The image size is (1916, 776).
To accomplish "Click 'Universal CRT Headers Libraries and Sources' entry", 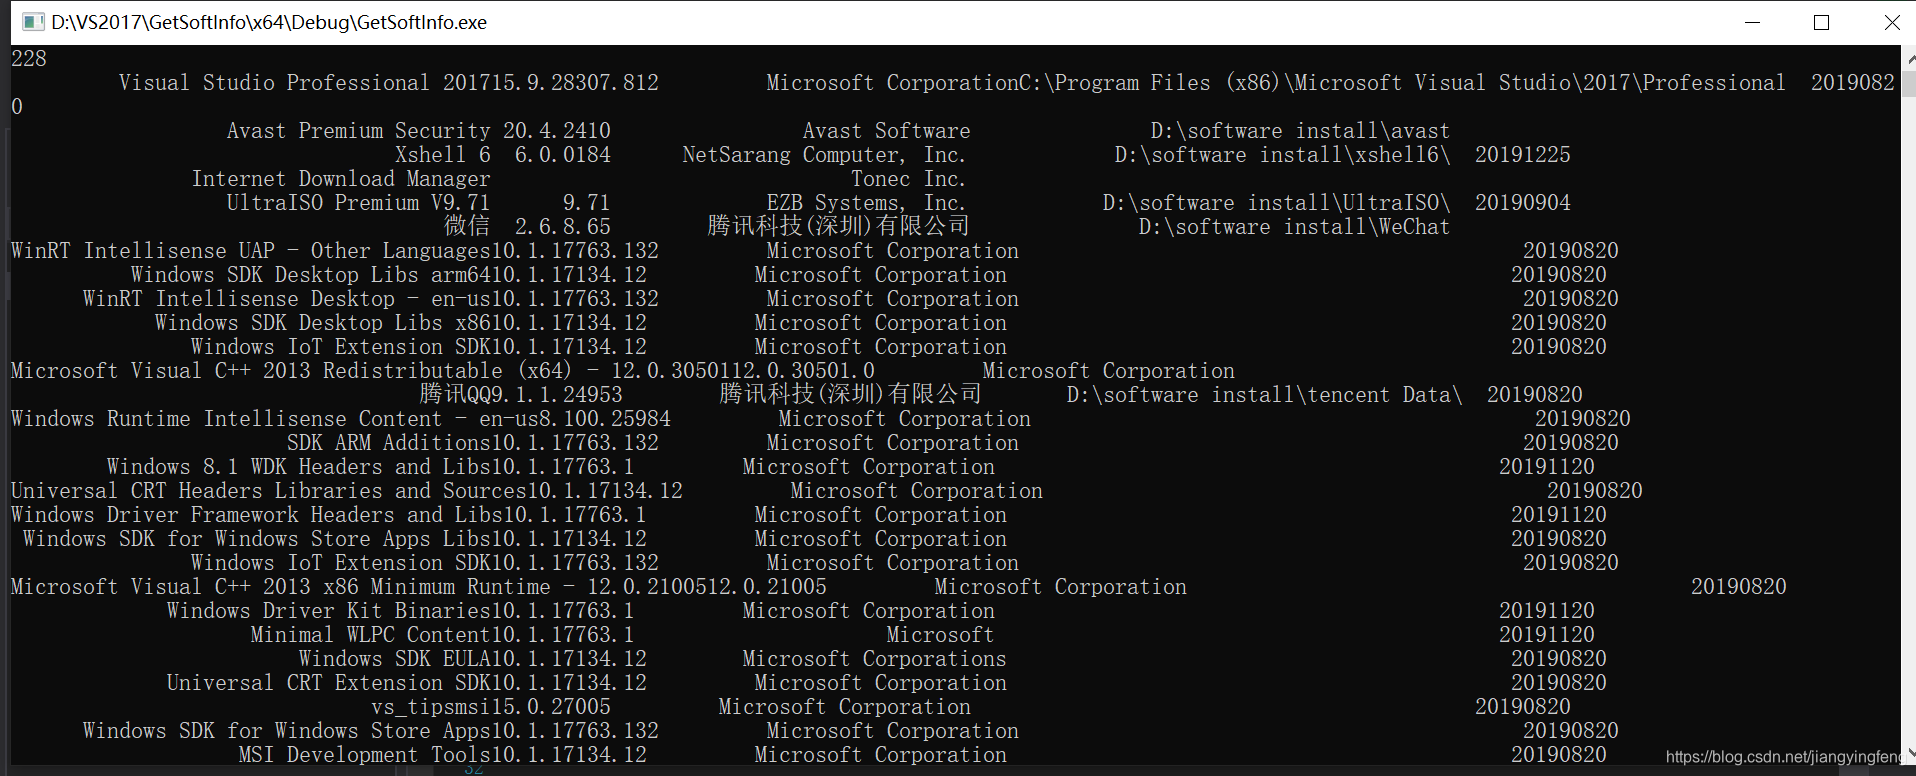I will (268, 490).
